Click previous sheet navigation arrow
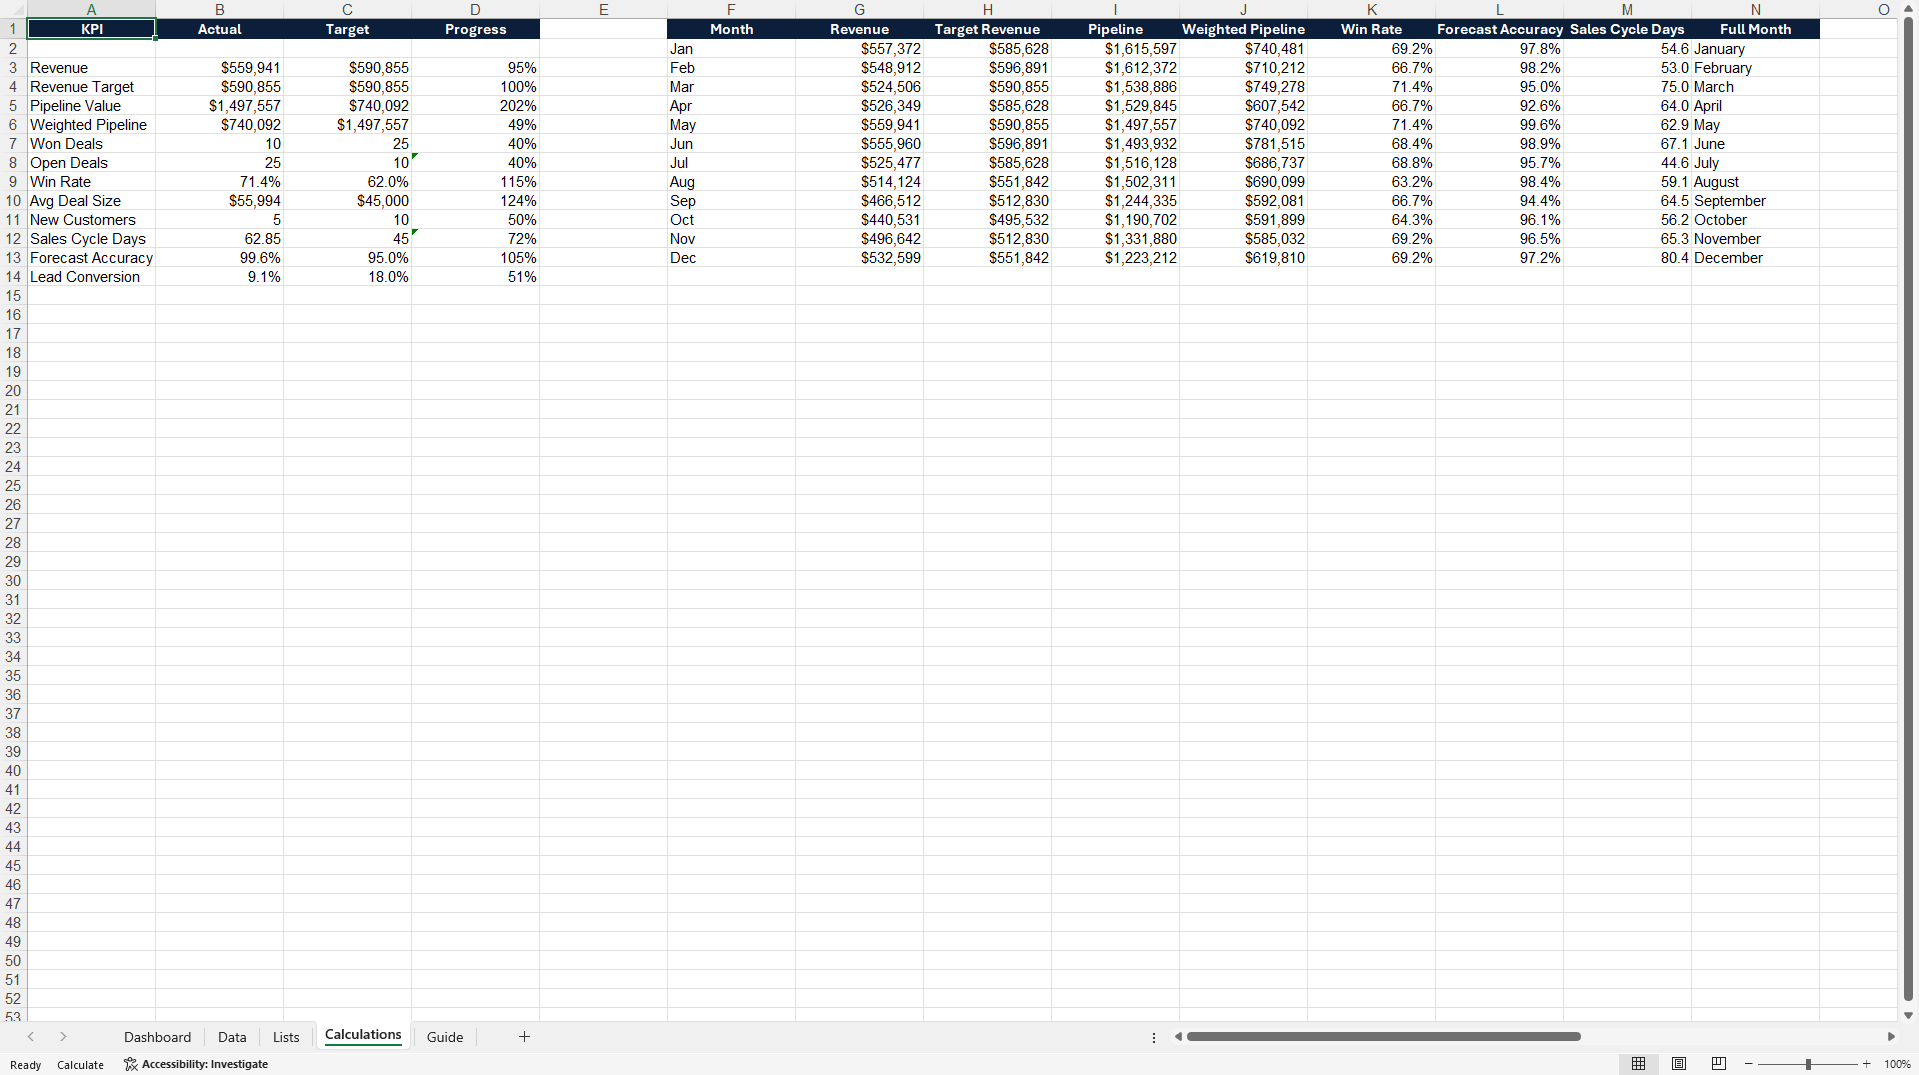This screenshot has height=1075, width=1919. [x=31, y=1037]
